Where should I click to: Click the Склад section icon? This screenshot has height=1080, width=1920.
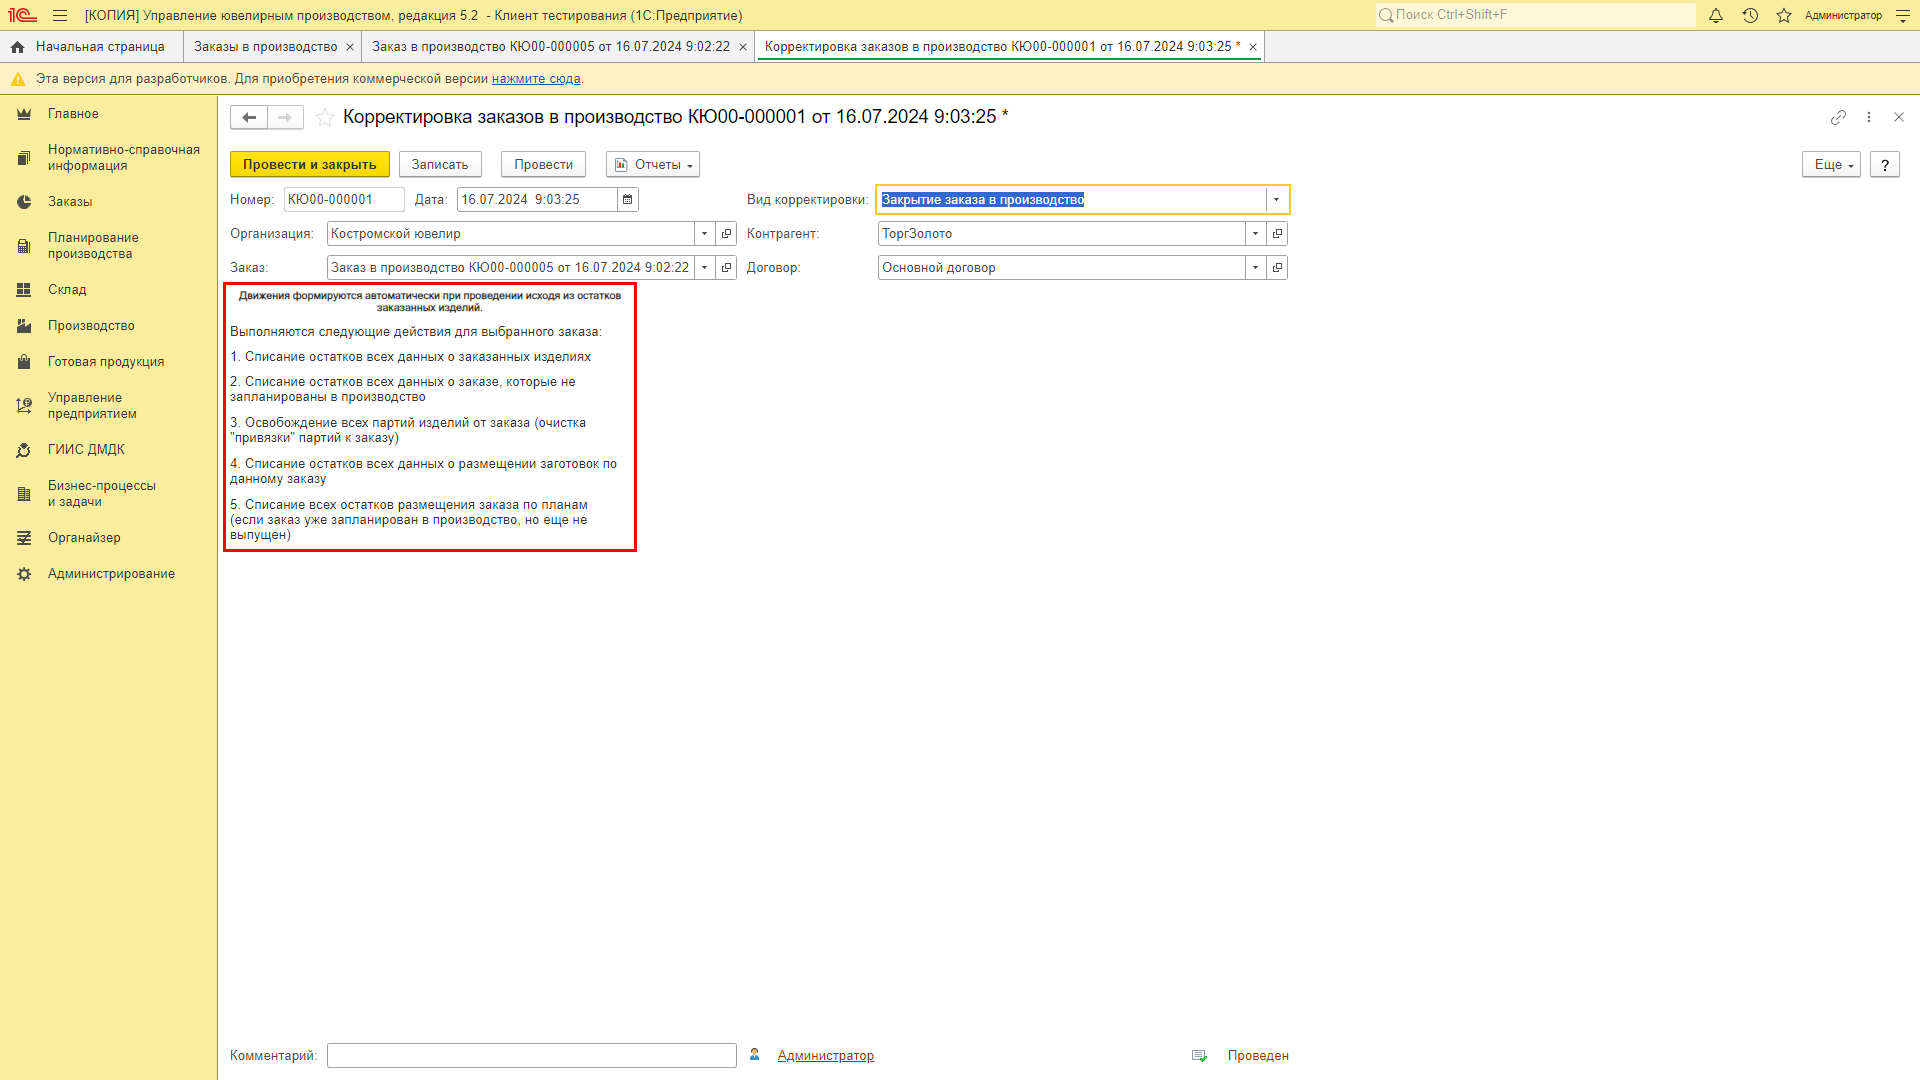tap(24, 290)
